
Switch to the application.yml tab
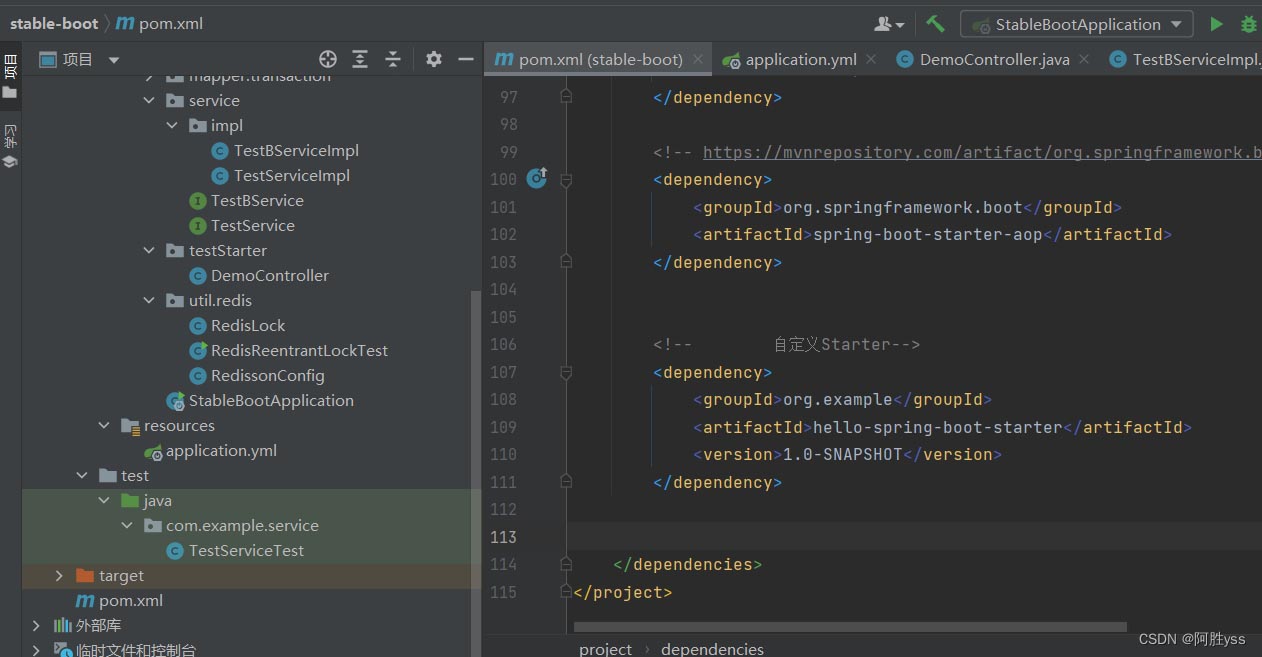point(799,60)
